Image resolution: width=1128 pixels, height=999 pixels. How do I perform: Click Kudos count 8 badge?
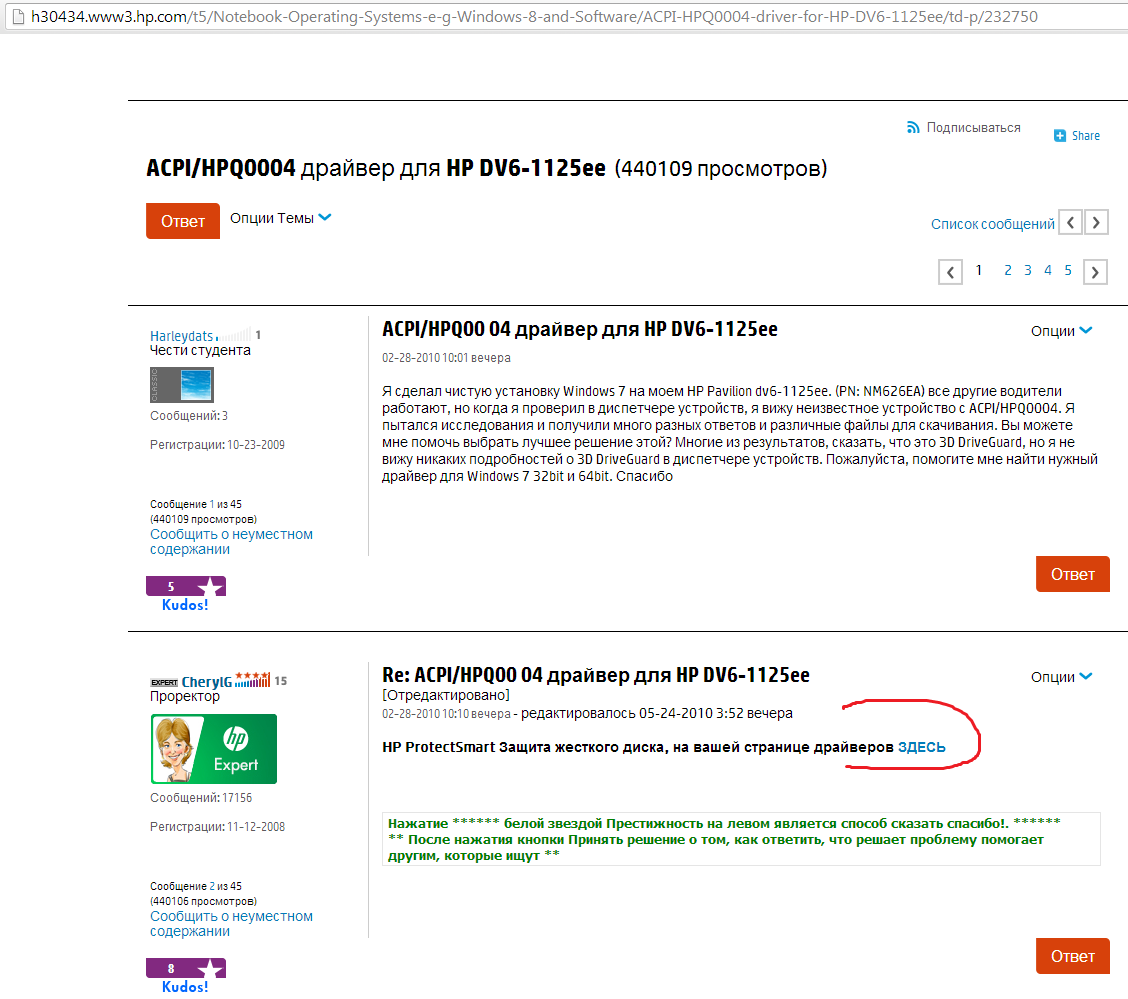pyautogui.click(x=171, y=968)
